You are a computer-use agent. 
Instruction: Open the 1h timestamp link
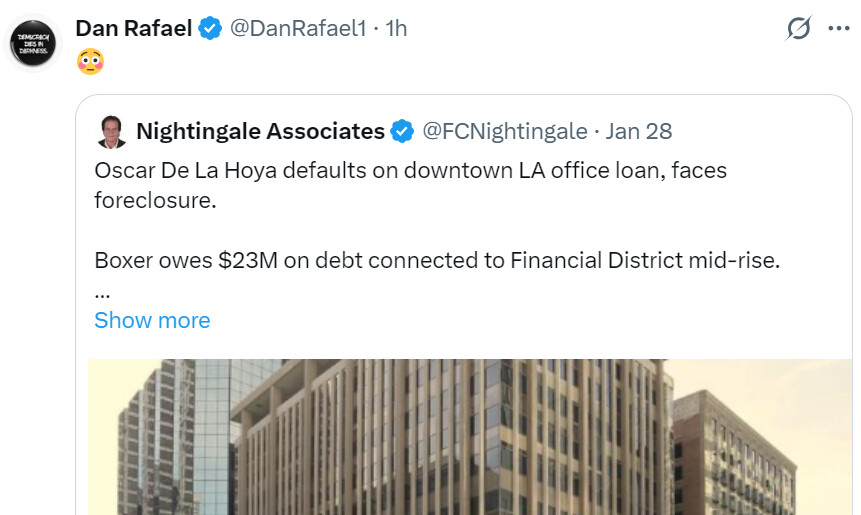tap(396, 29)
